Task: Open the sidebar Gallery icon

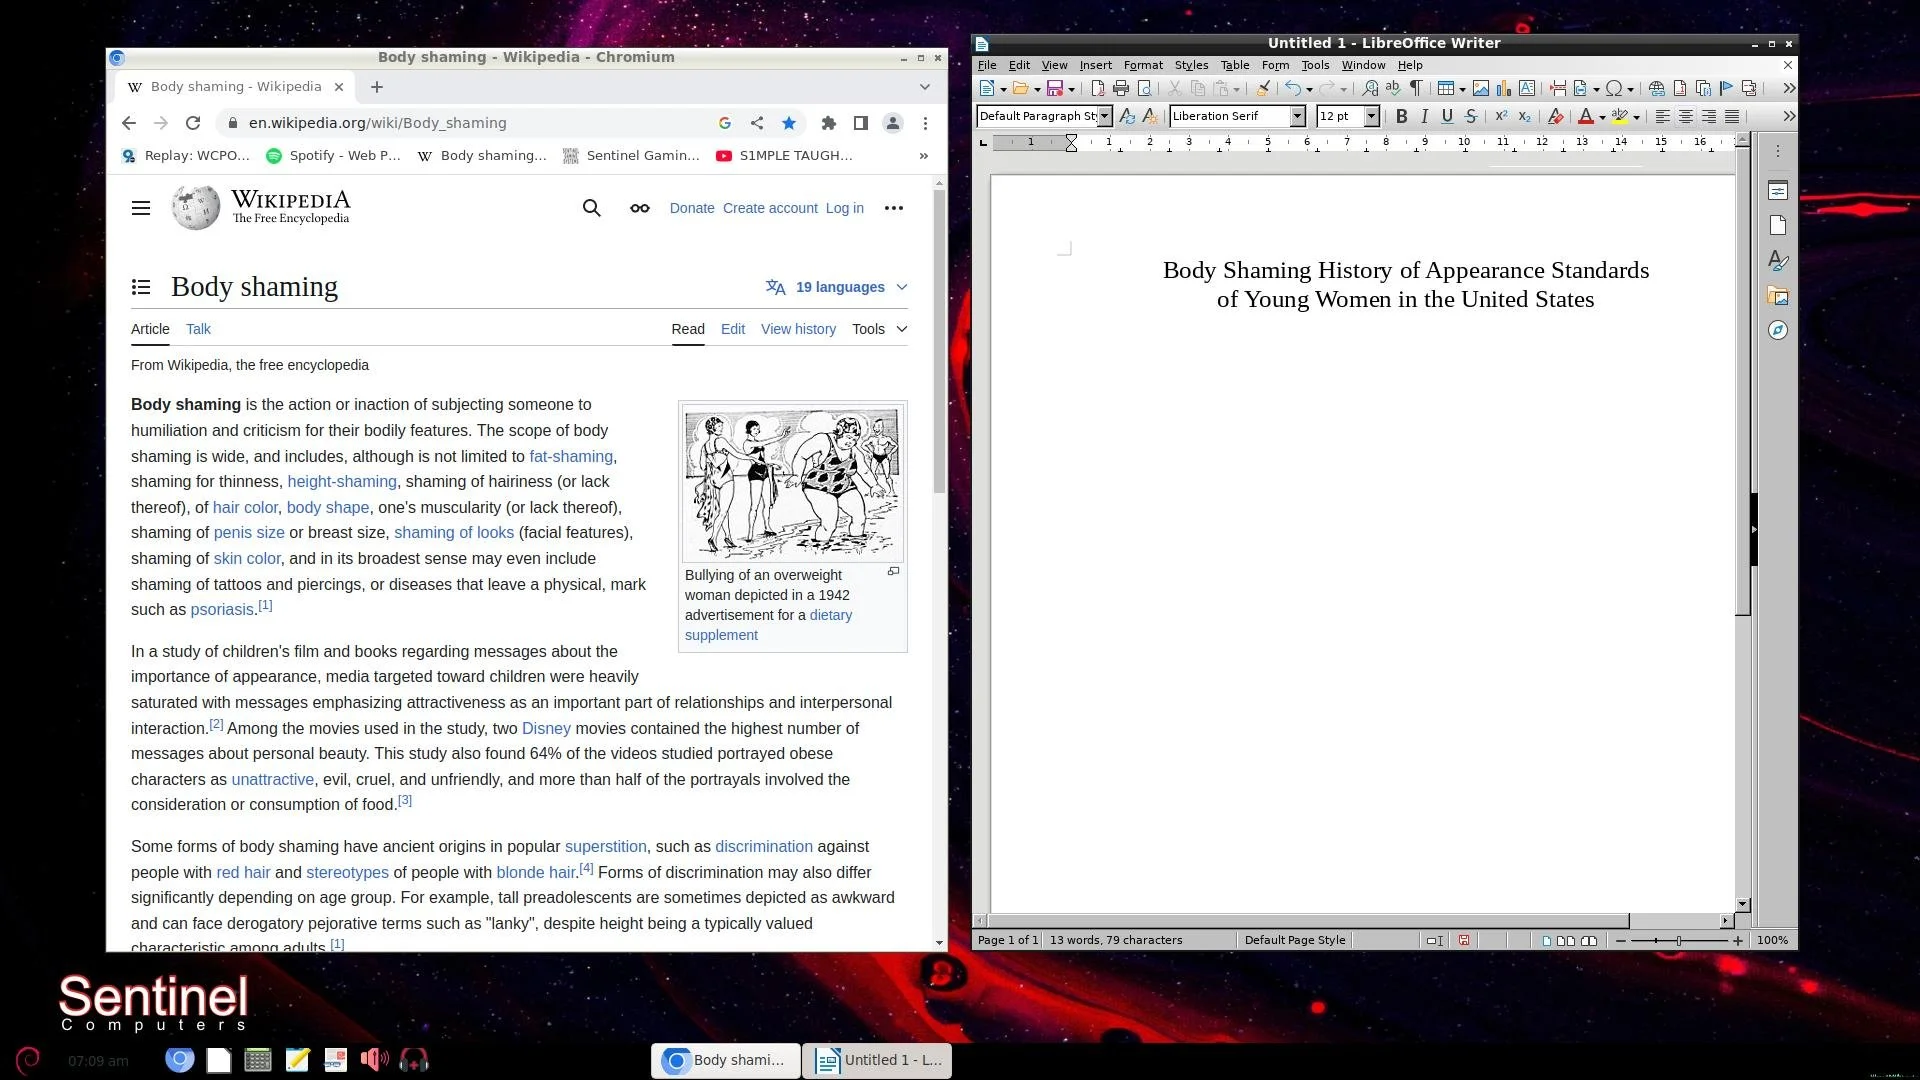Action: click(x=1778, y=296)
